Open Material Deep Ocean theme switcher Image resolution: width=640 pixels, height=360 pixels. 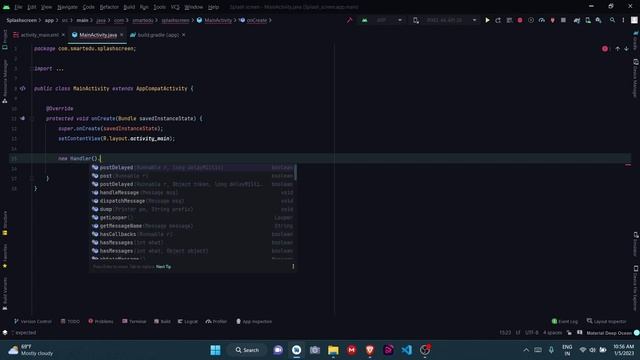[x=609, y=333]
